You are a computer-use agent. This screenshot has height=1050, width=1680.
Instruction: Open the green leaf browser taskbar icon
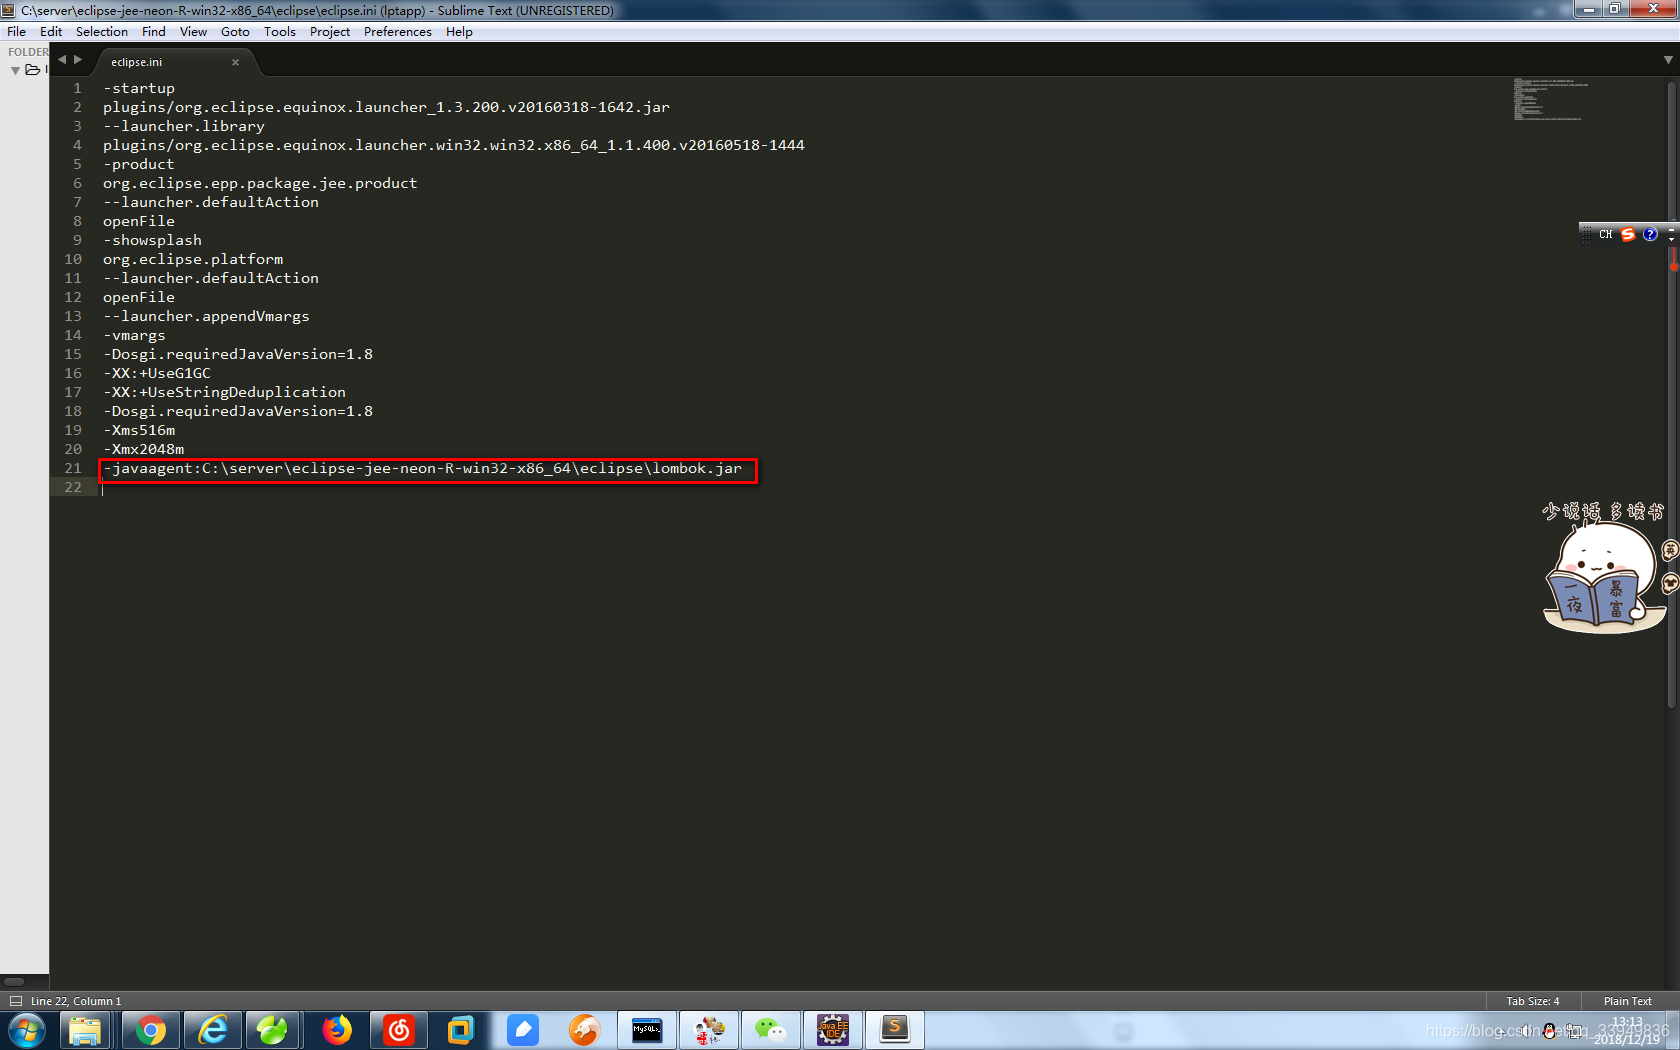coord(273,1030)
